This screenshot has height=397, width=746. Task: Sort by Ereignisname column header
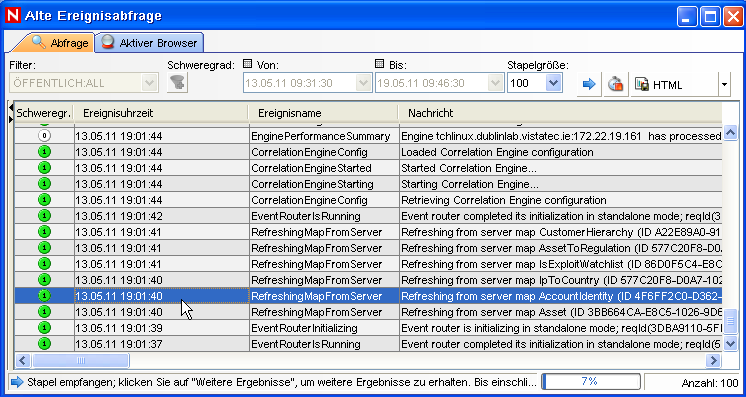(324, 113)
